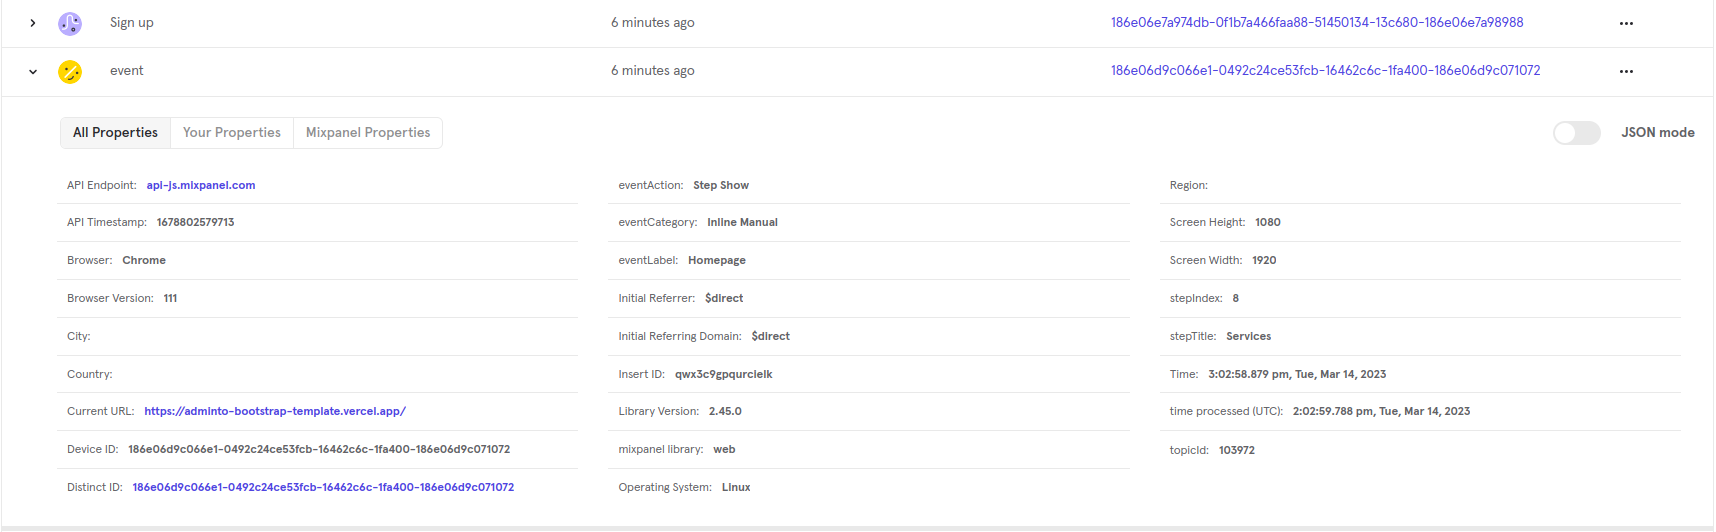Collapse the expanded event row
Viewport: 1716px width, 532px height.
(x=33, y=71)
